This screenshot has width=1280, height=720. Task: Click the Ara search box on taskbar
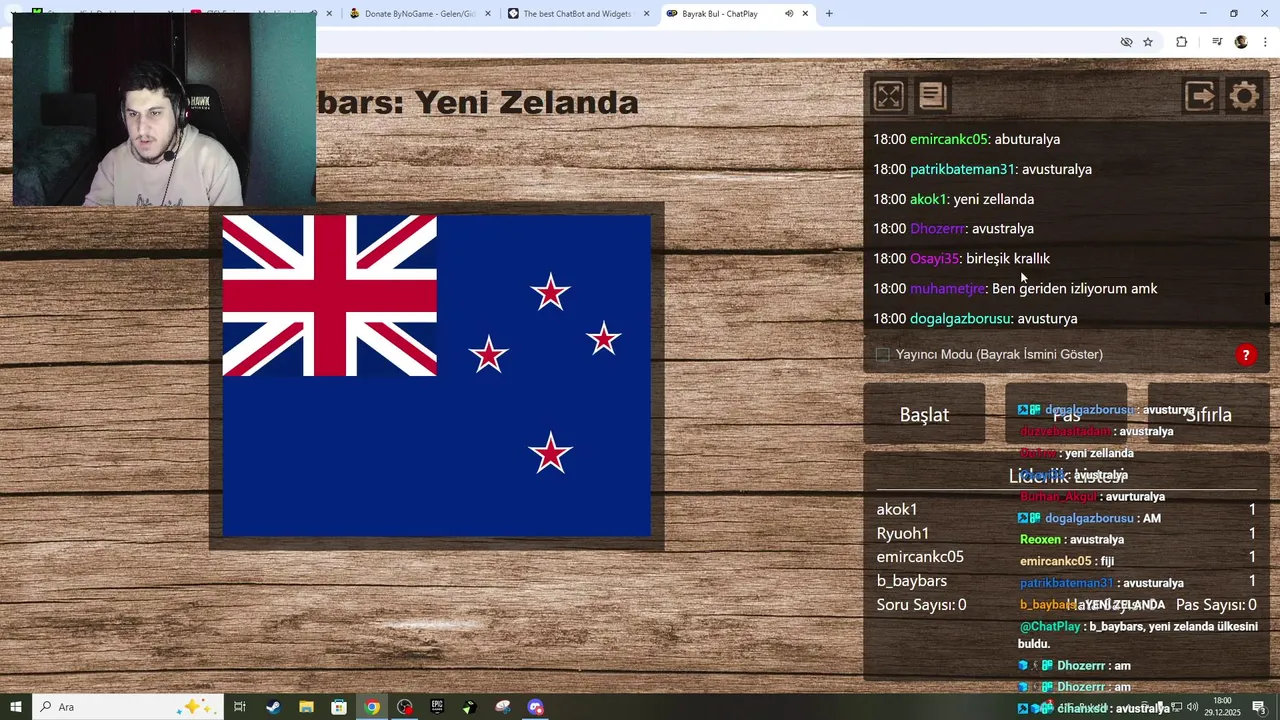[128, 707]
